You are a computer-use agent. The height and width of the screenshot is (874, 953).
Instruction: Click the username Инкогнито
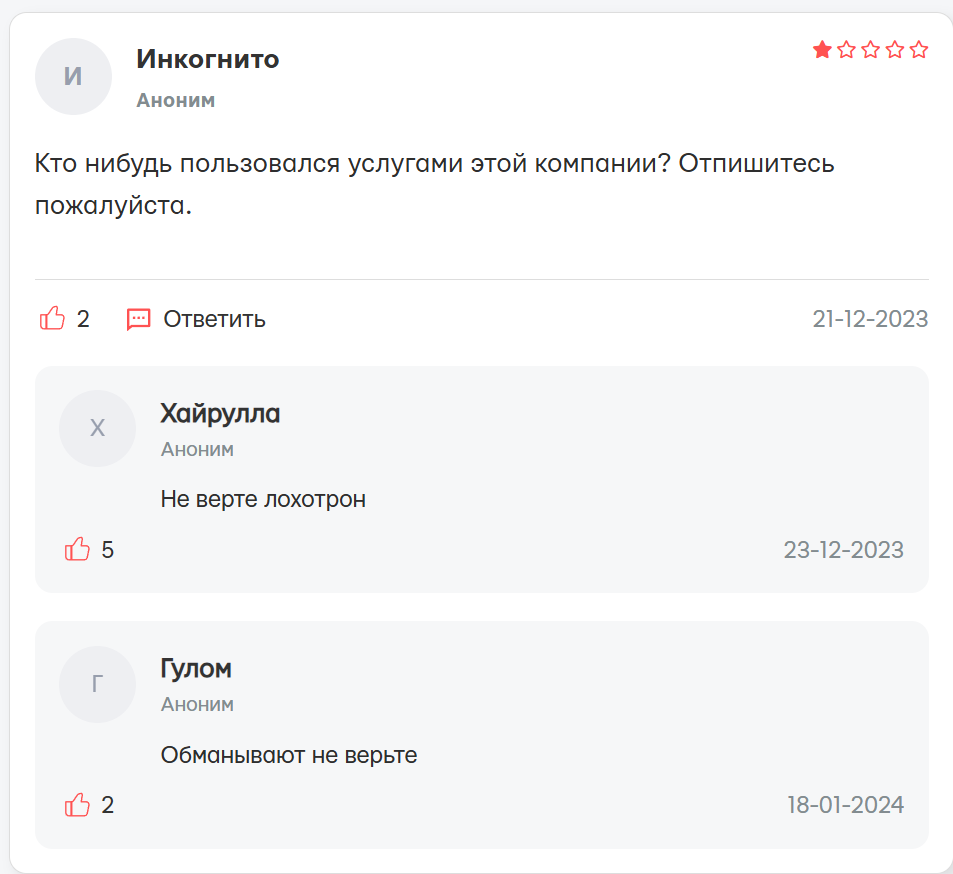[207, 59]
